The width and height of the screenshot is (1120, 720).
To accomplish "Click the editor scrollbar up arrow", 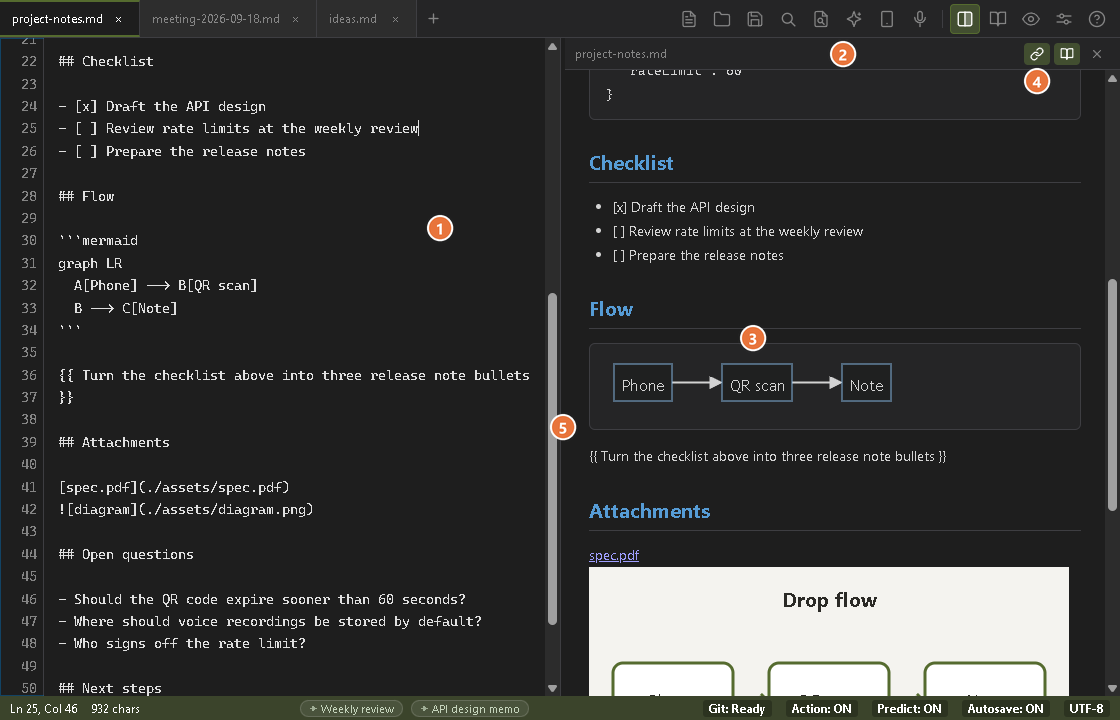I will (552, 46).
